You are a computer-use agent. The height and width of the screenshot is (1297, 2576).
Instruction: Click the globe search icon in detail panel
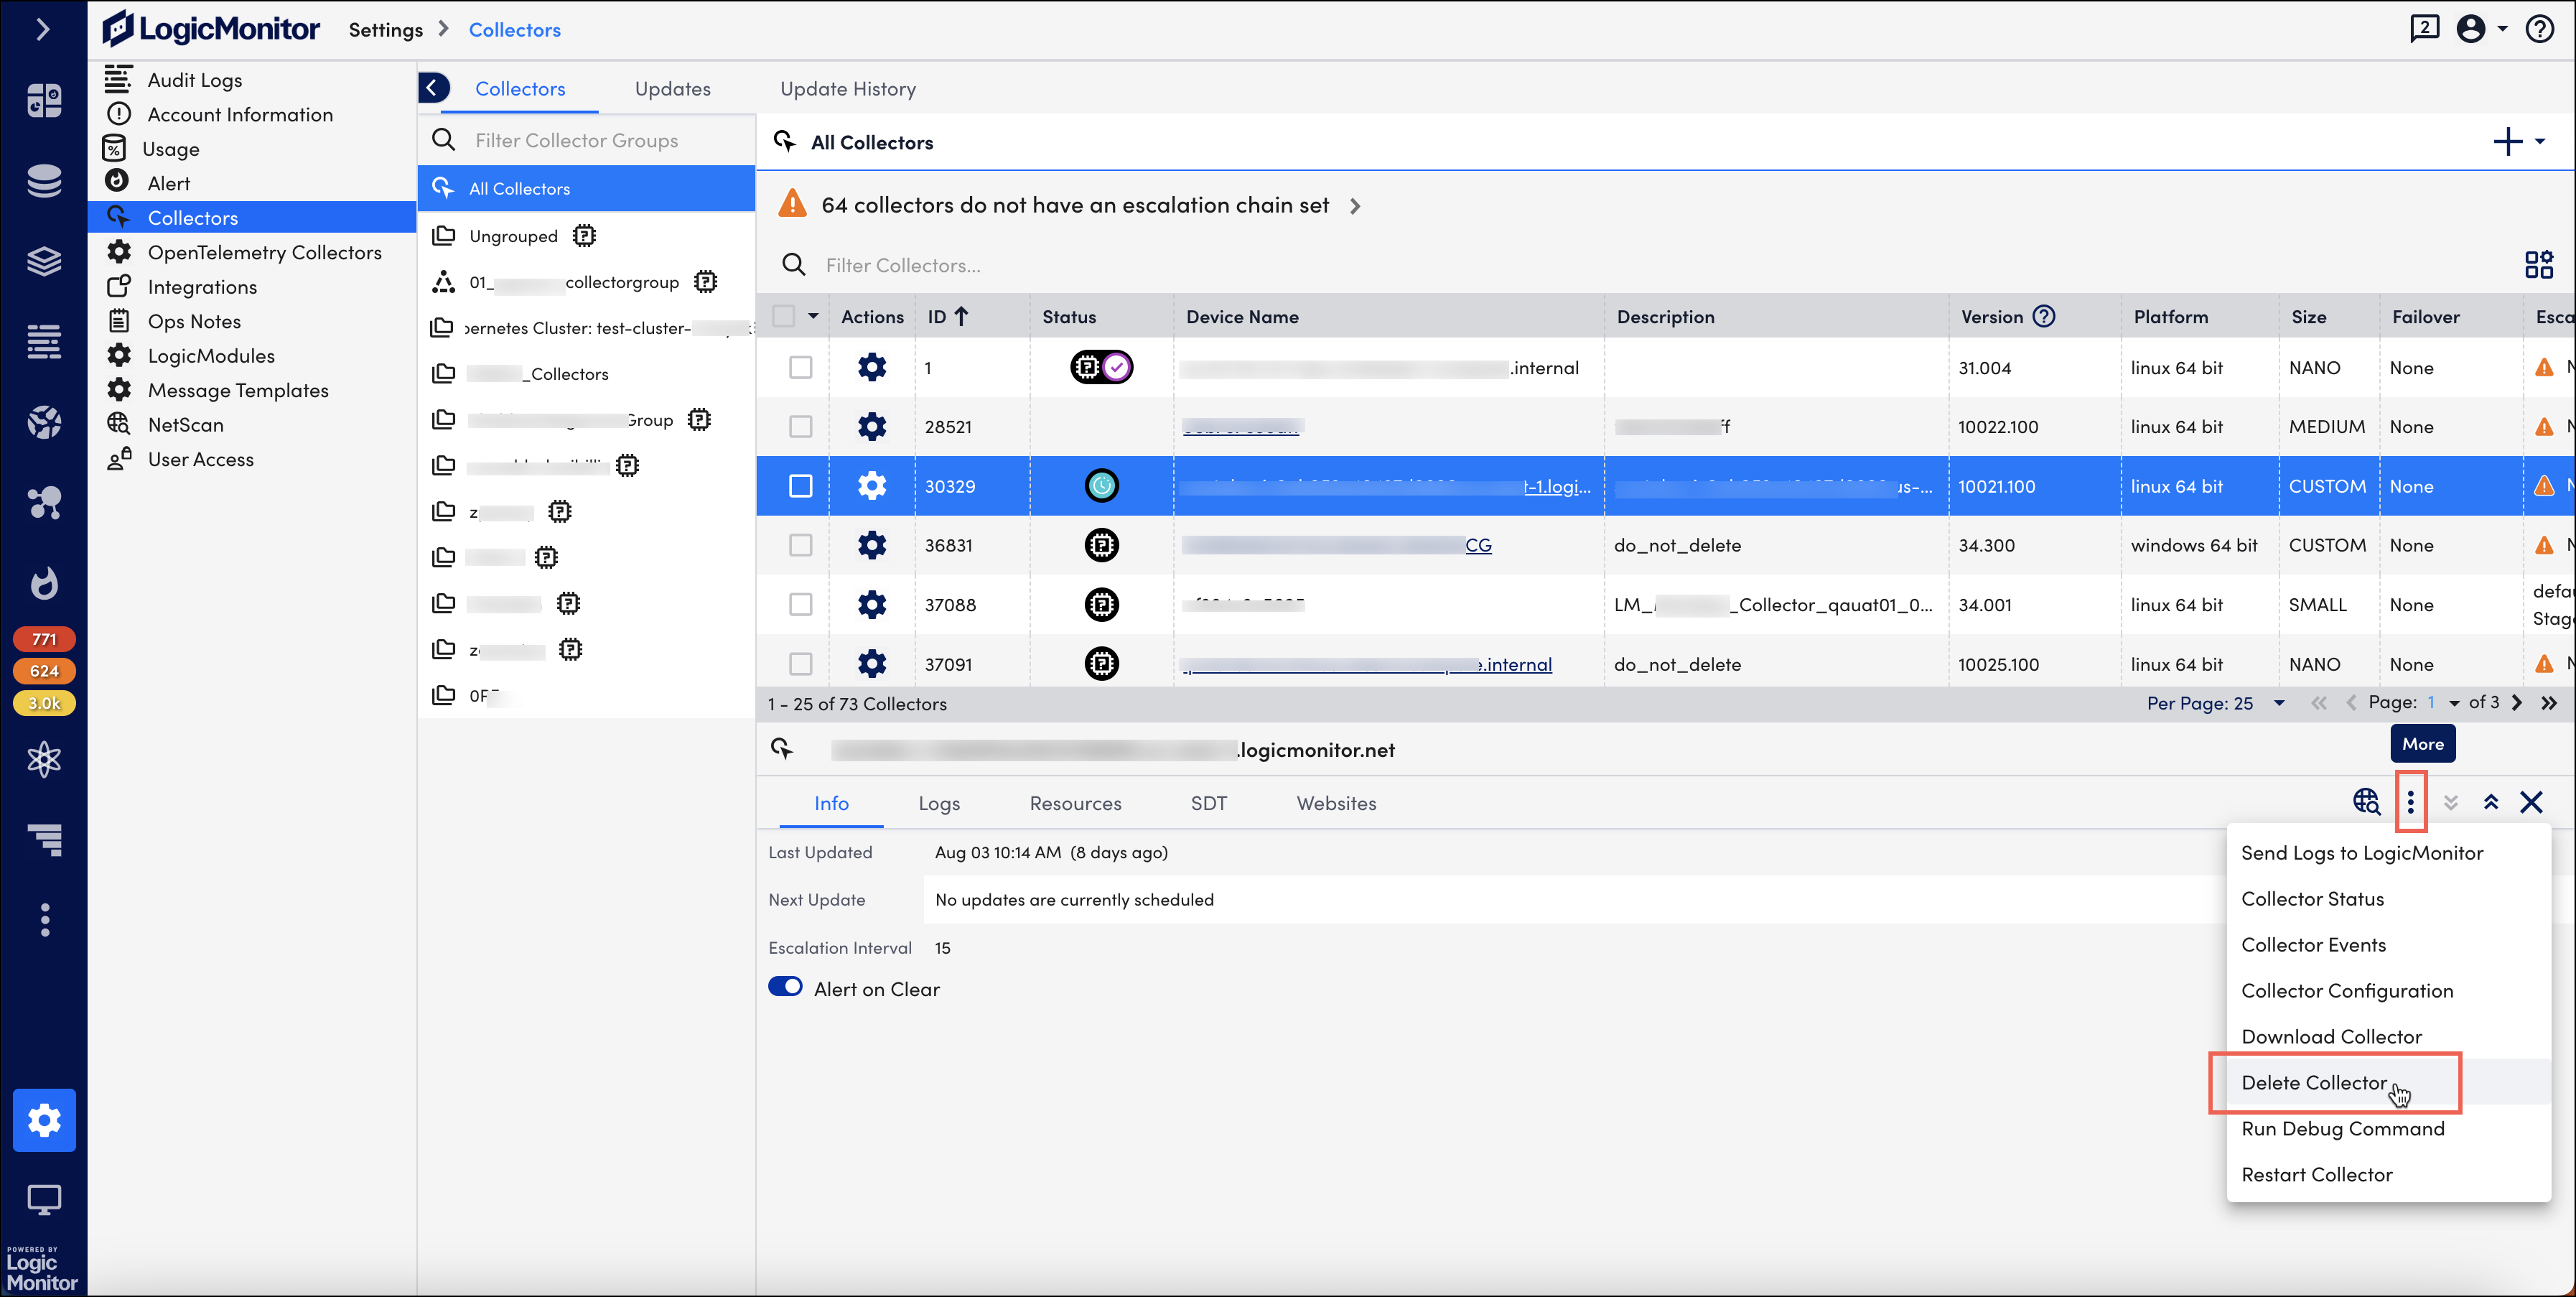[x=2366, y=802]
